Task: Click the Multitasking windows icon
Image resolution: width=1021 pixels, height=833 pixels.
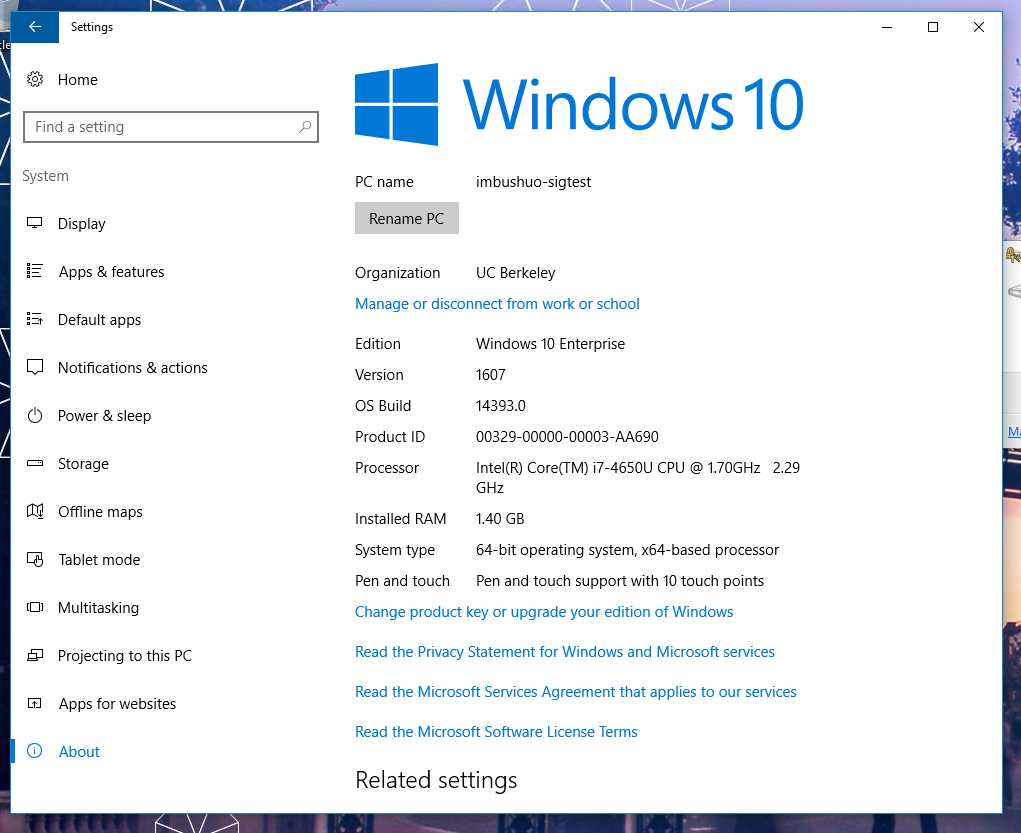Action: (x=34, y=607)
